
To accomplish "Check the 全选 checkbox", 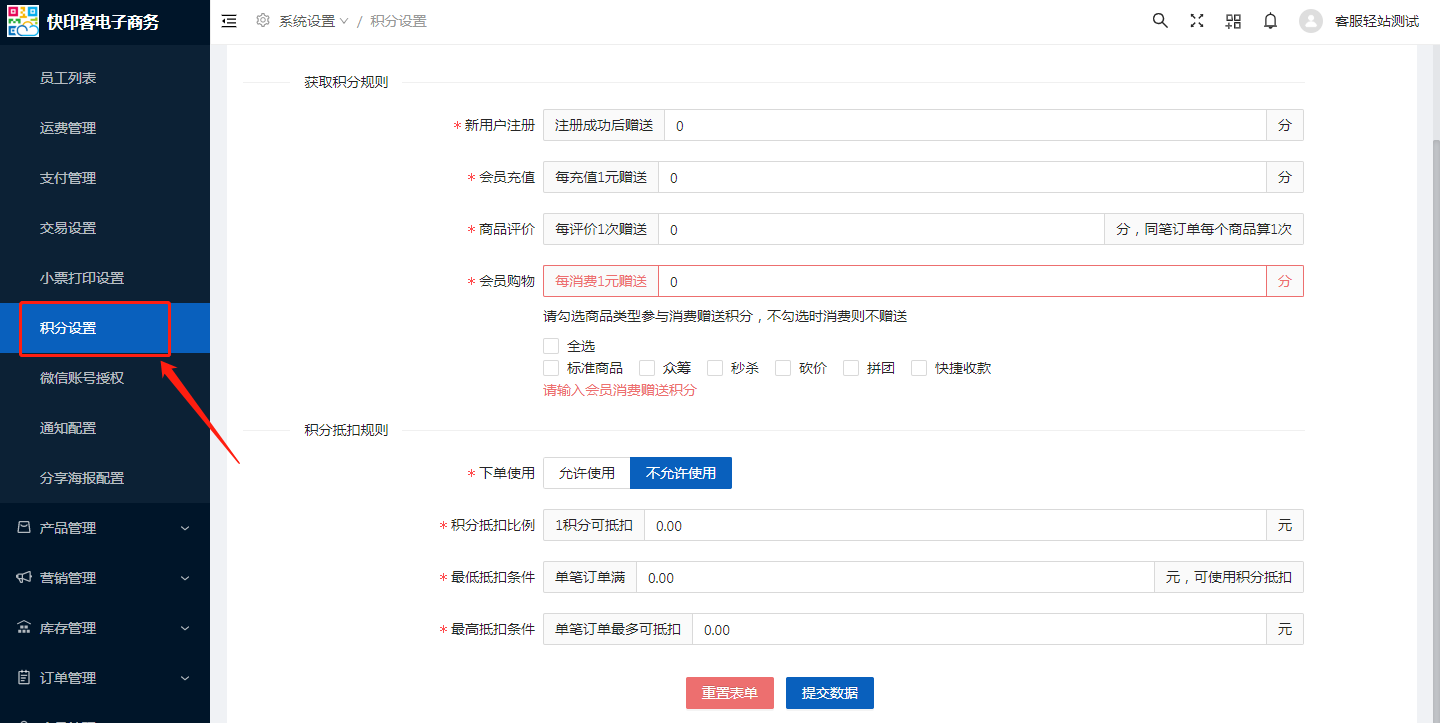I will [551, 346].
